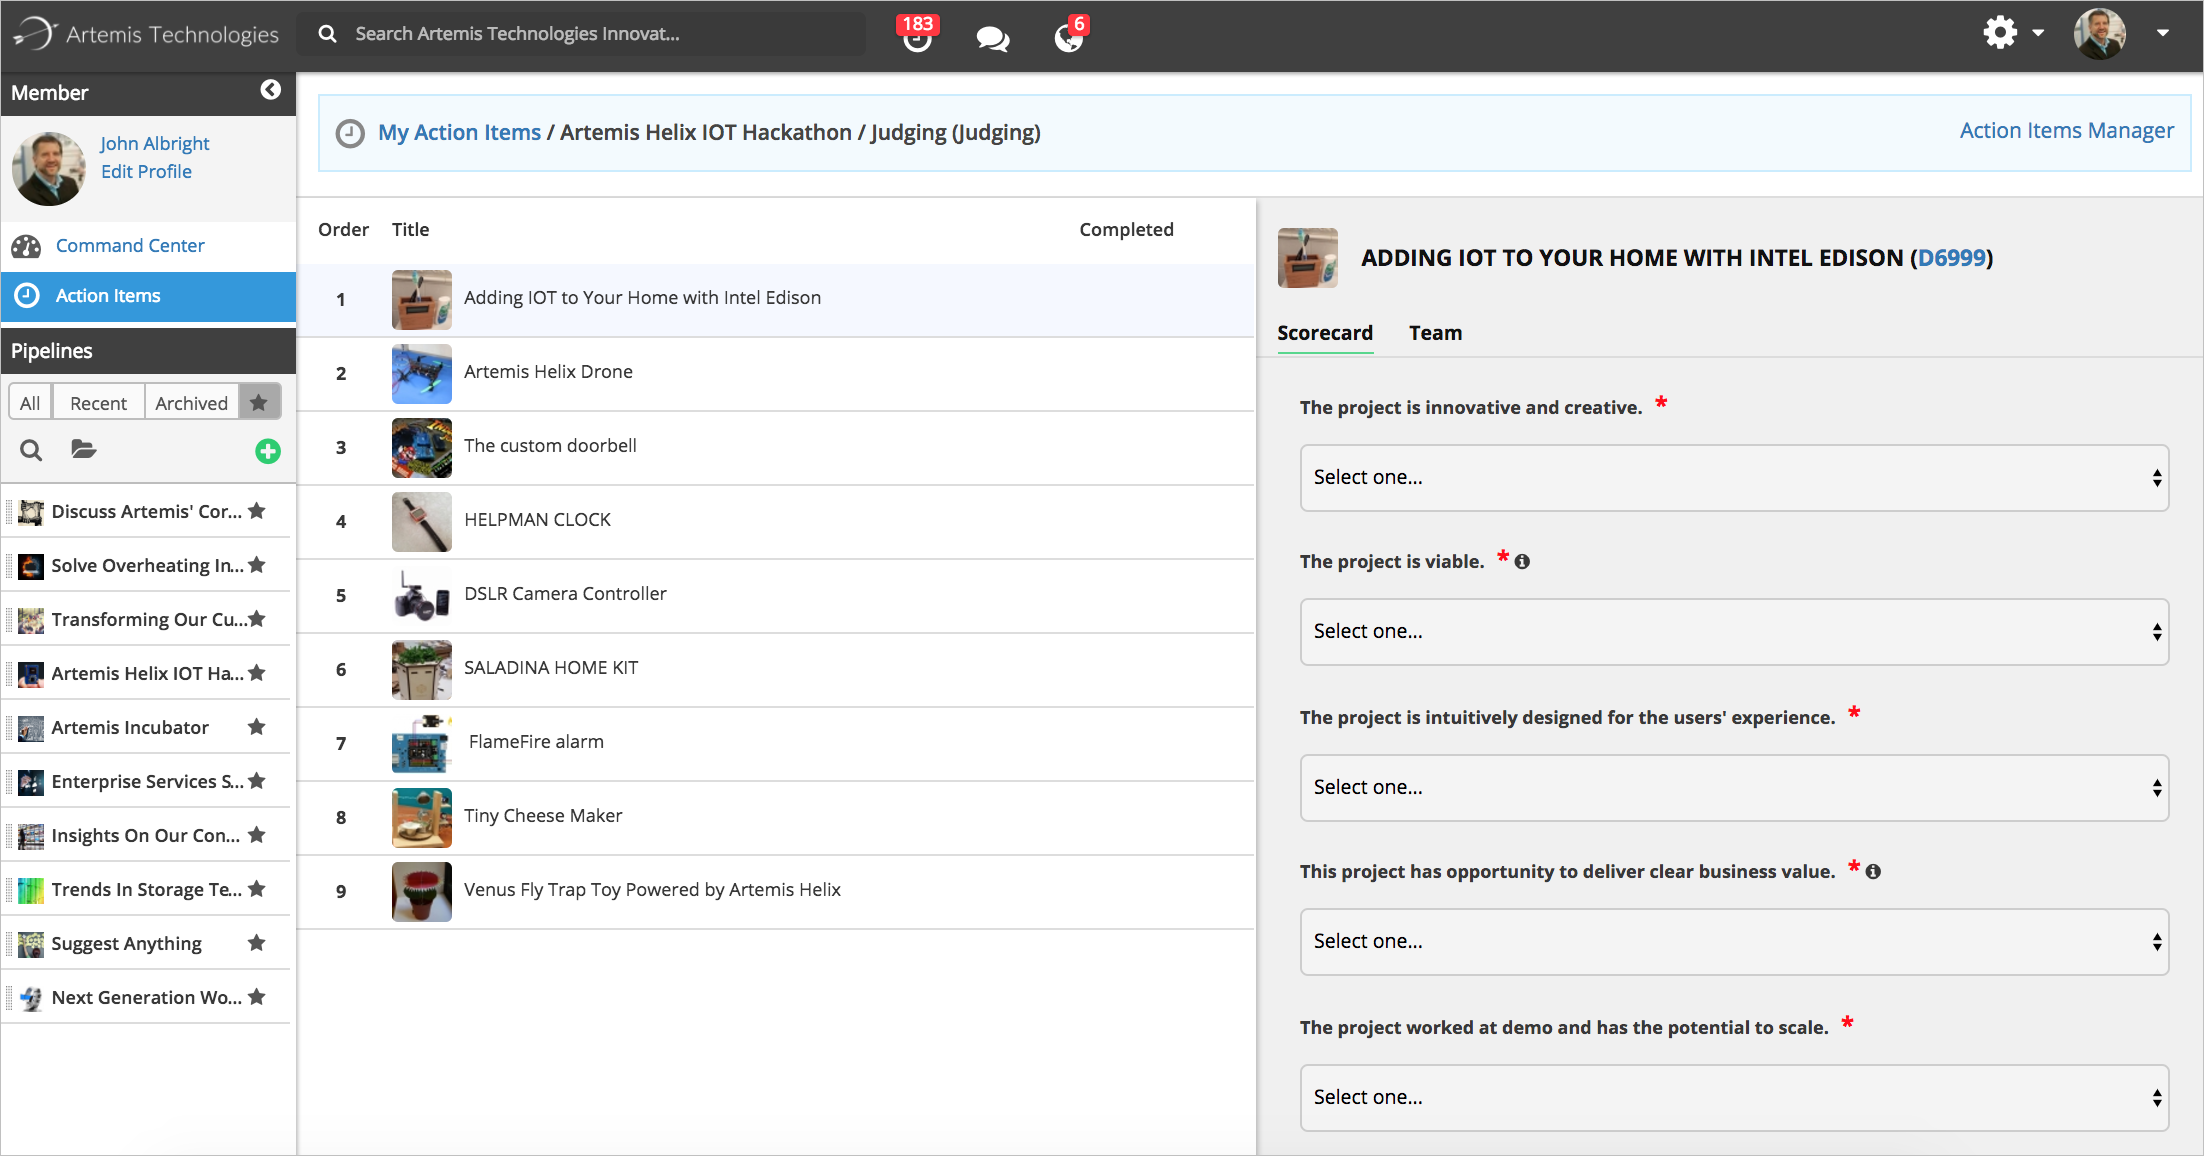Click the Intel Edison project thumbnail in scorecard header
Viewport: 2204px width, 1156px height.
(x=1308, y=258)
